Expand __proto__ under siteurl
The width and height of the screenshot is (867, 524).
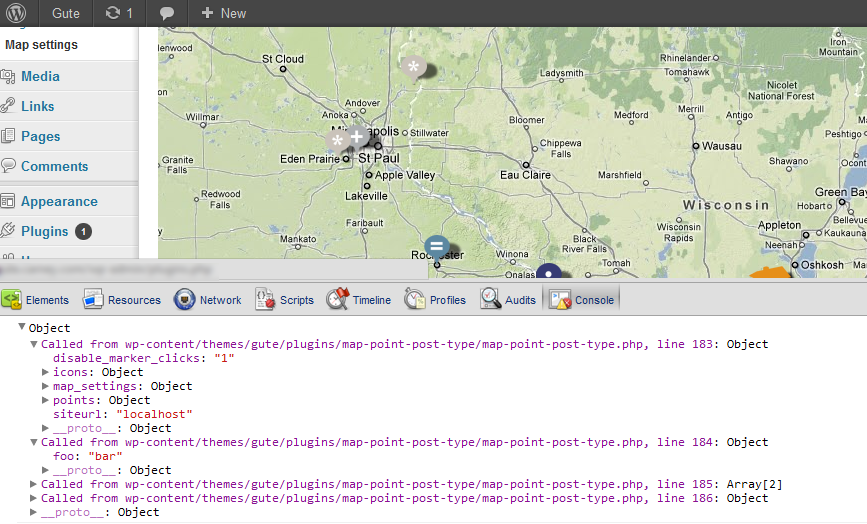pyautogui.click(x=46, y=428)
